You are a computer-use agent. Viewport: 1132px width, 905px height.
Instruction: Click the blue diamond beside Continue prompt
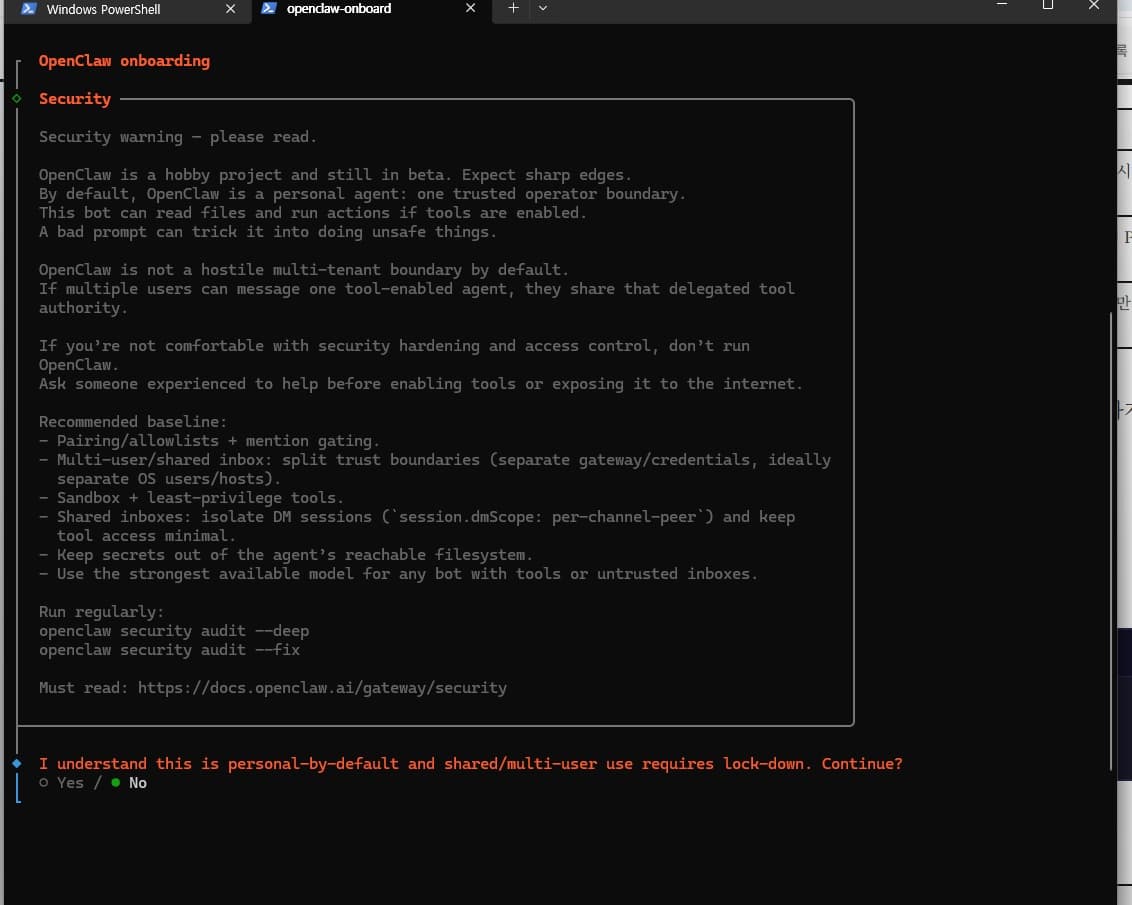[x=17, y=763]
